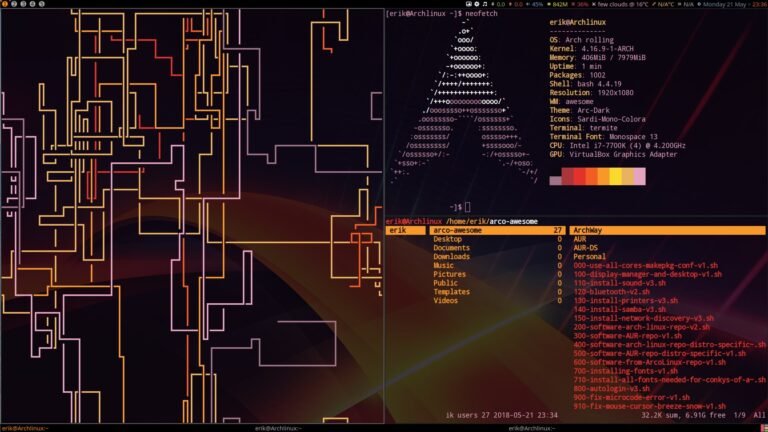The image size is (768, 432).
Task: Open the Downloads directory entry
Action: (451, 256)
